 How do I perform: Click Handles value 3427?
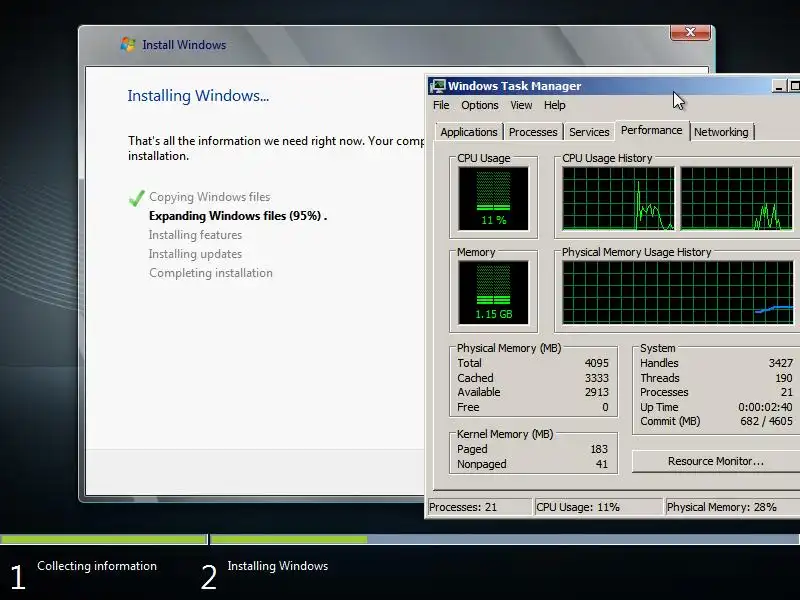coord(781,363)
